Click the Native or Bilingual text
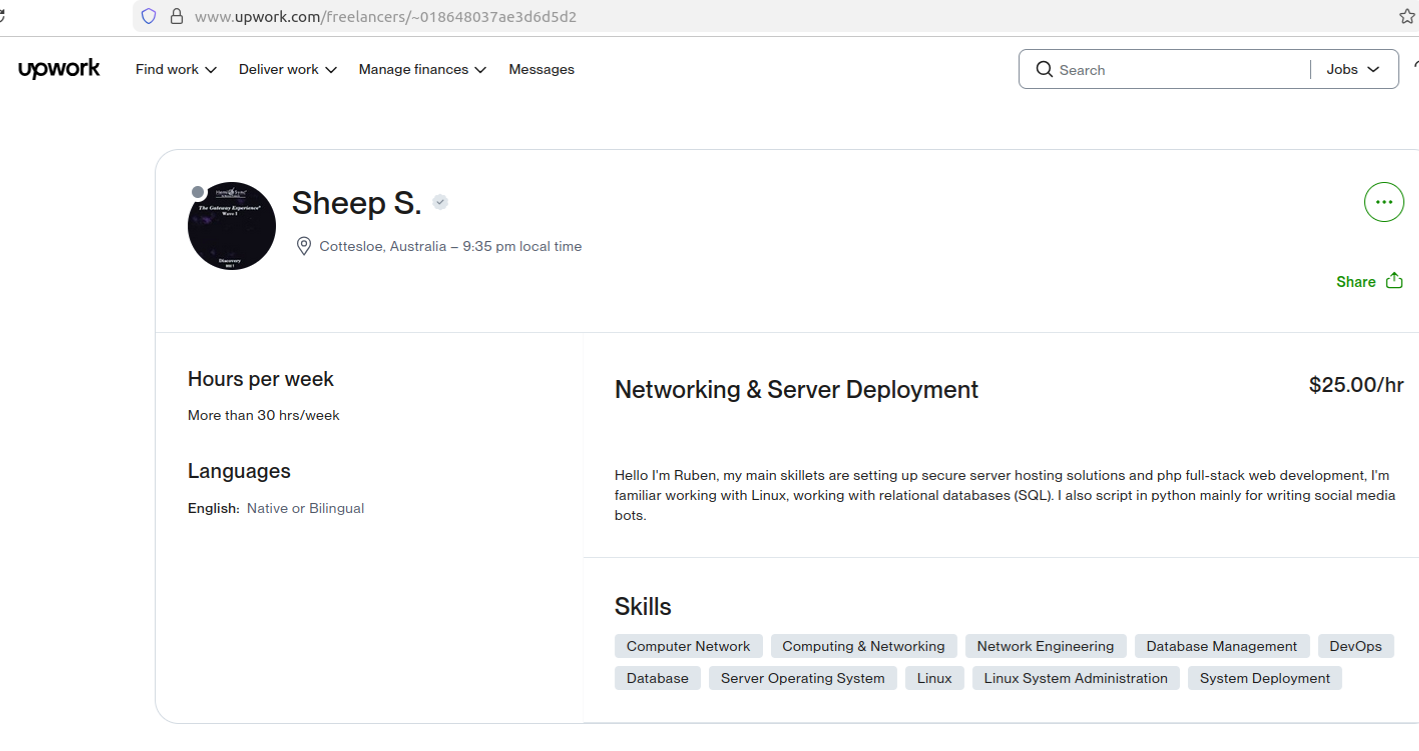Screen dimensions: 1419x751 pos(306,508)
